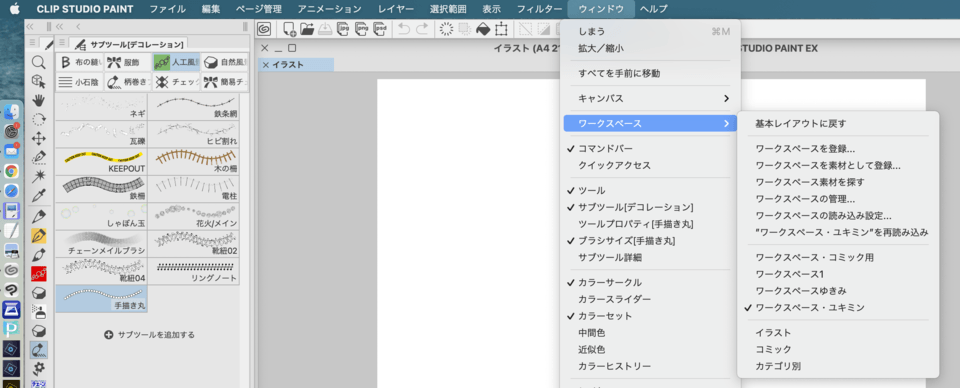Click サブツールを追加する button
960x388 pixels.
(x=149, y=335)
